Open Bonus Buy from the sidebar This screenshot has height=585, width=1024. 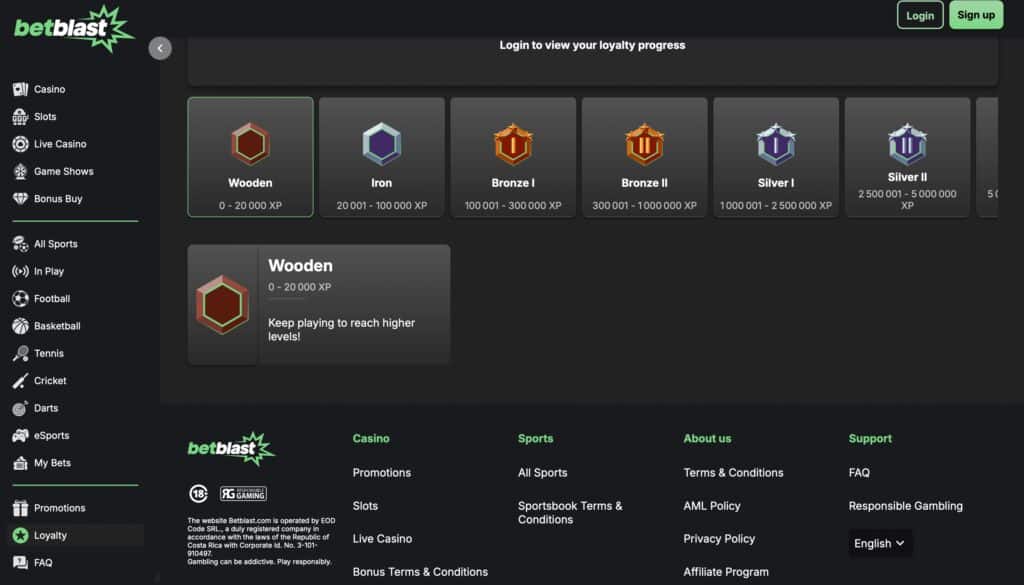[x=58, y=198]
